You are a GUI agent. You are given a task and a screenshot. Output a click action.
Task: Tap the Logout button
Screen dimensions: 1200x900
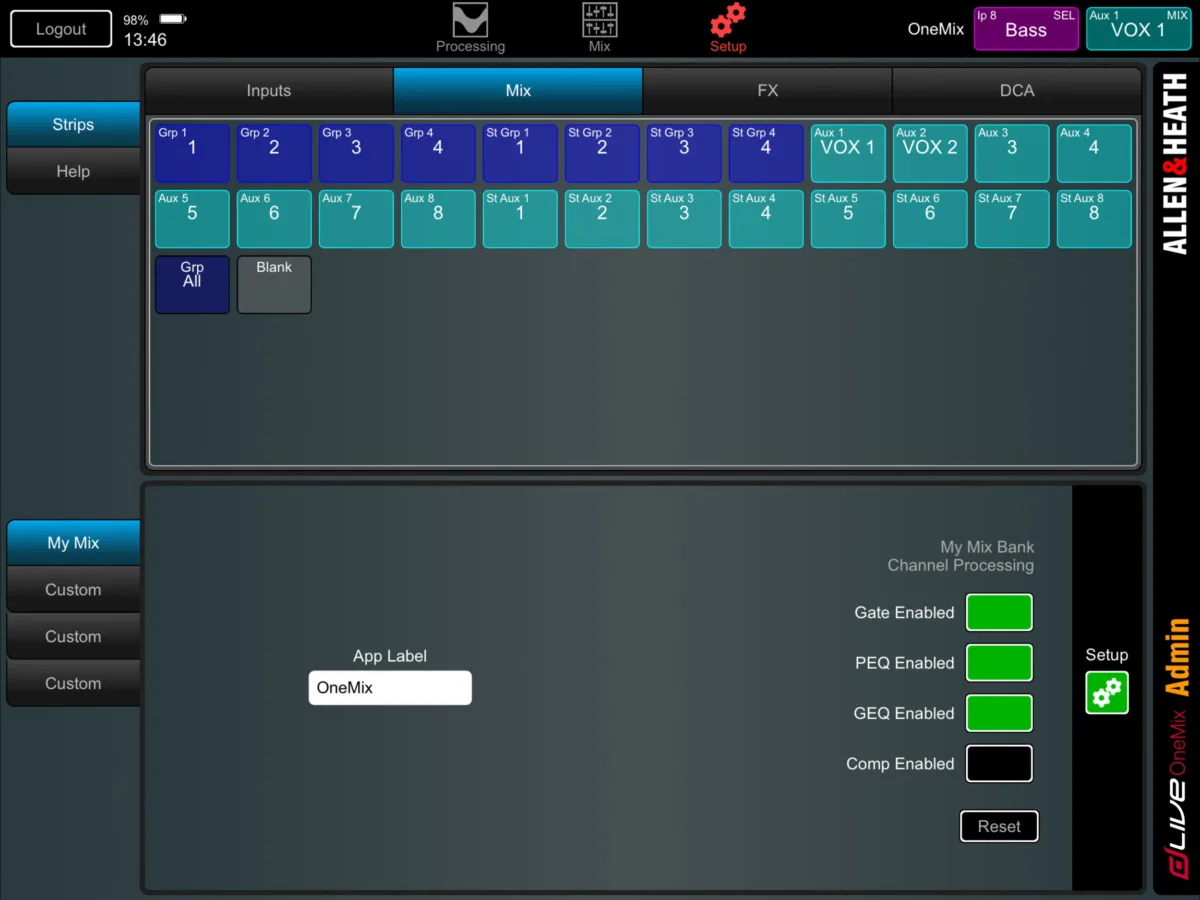click(61, 29)
